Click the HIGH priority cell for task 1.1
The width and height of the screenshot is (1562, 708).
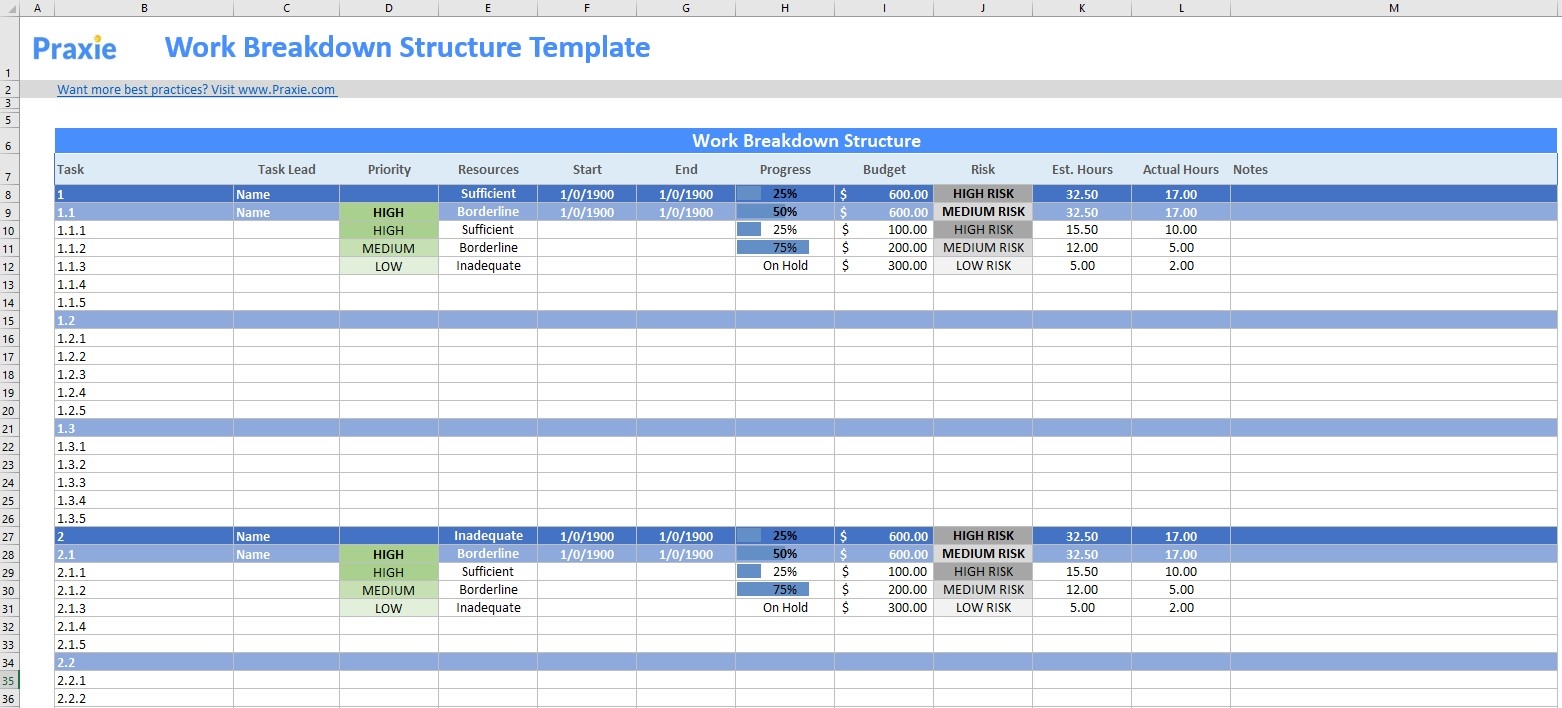pos(388,211)
